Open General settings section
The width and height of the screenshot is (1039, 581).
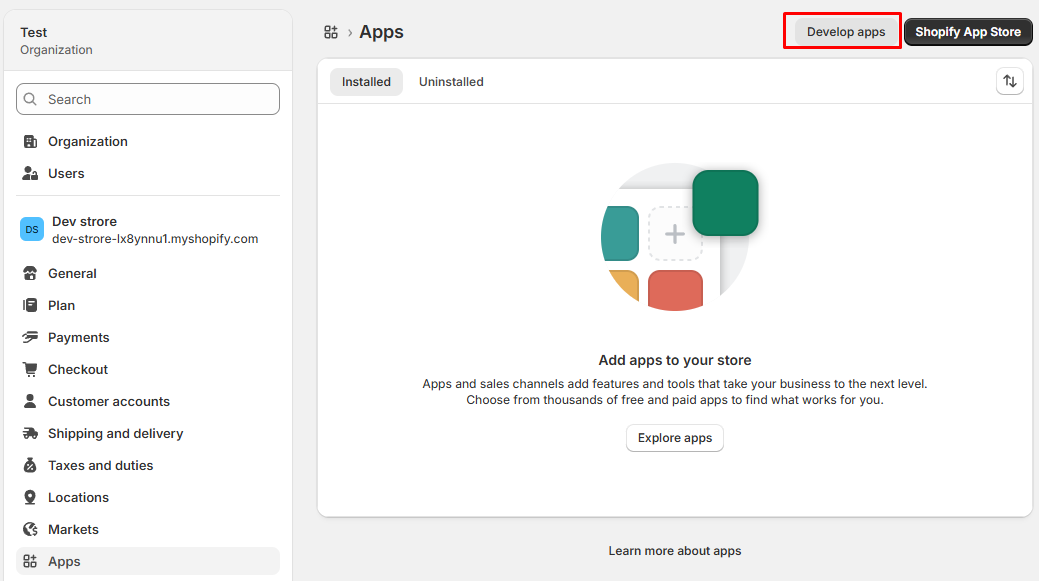[148, 274]
